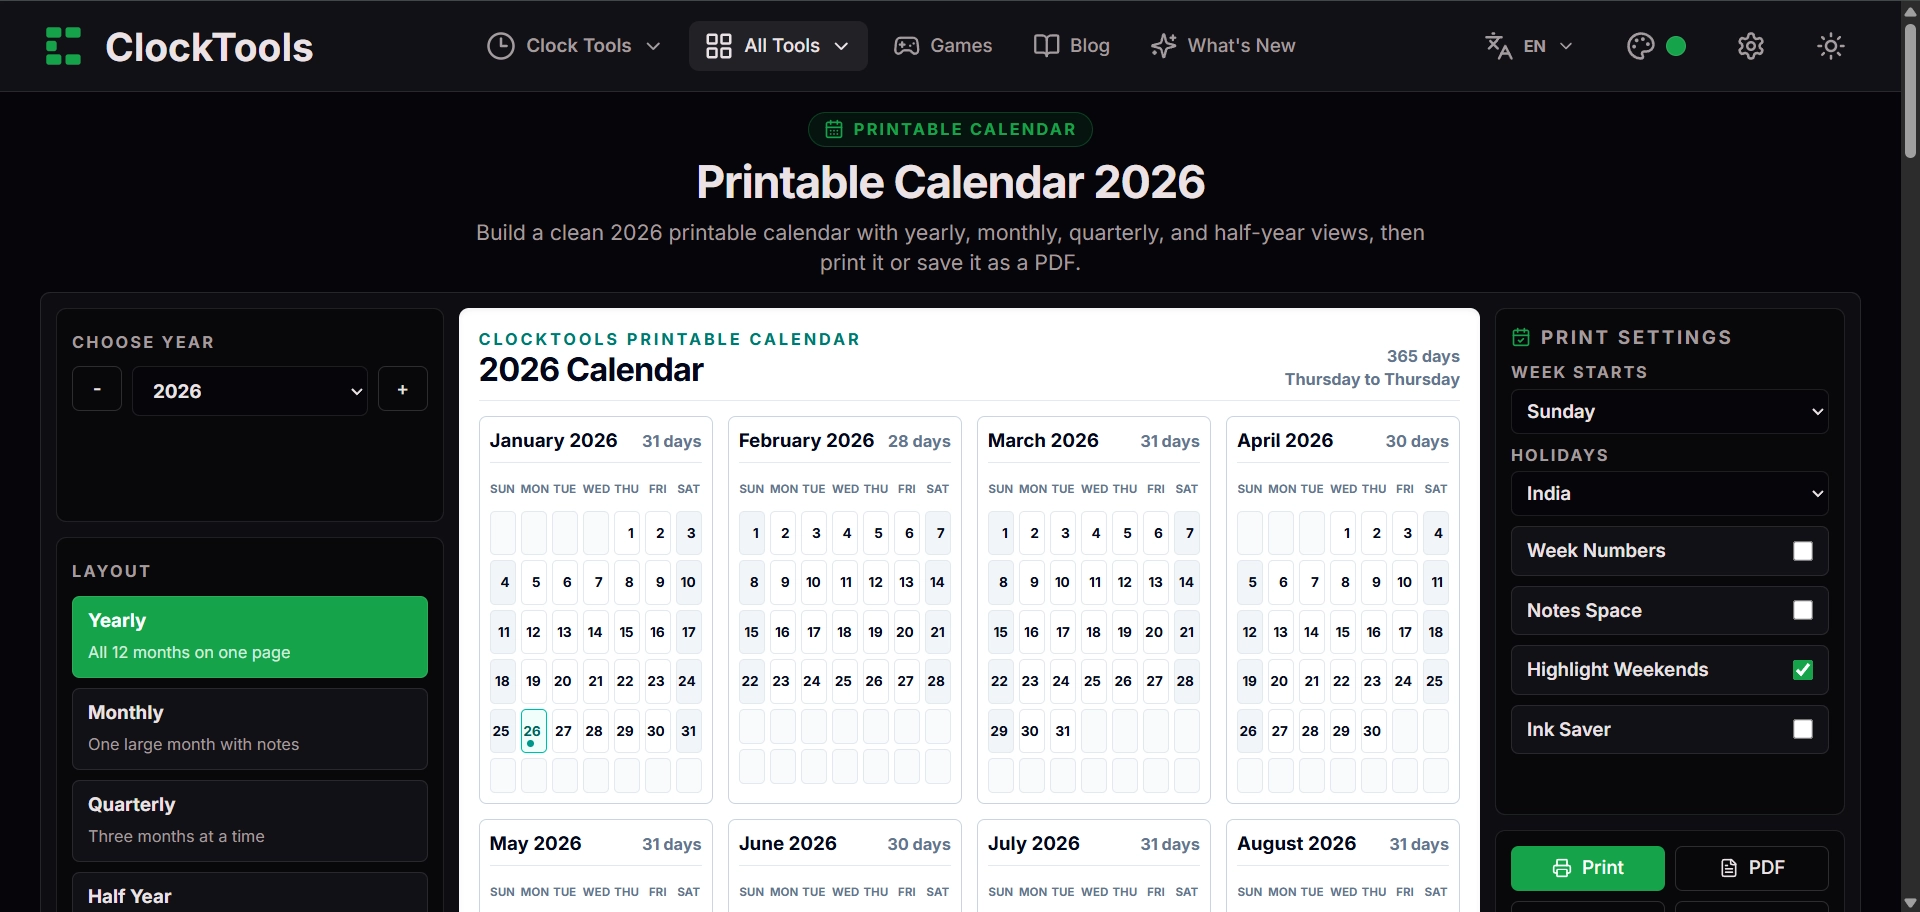Click the ClockTools green logo icon
This screenshot has height=912, width=1920.
(x=63, y=46)
